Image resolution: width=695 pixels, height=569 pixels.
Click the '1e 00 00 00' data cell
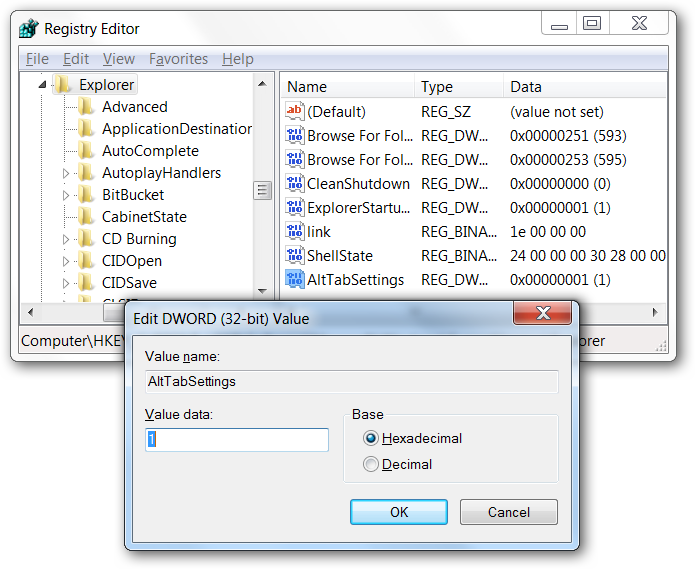point(548,232)
